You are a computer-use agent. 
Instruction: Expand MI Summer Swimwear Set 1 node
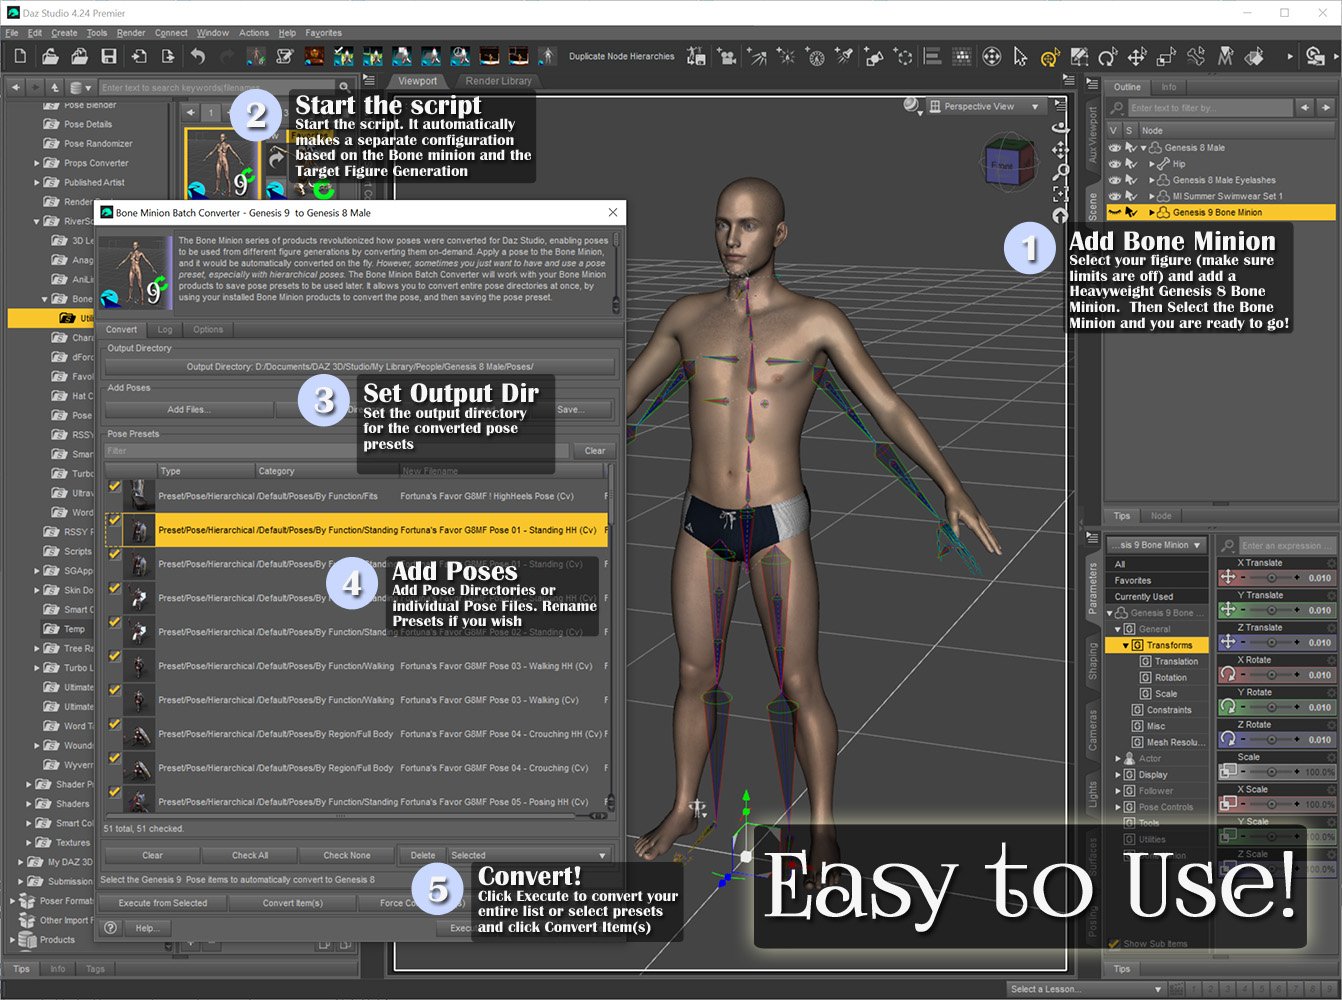tap(1152, 196)
